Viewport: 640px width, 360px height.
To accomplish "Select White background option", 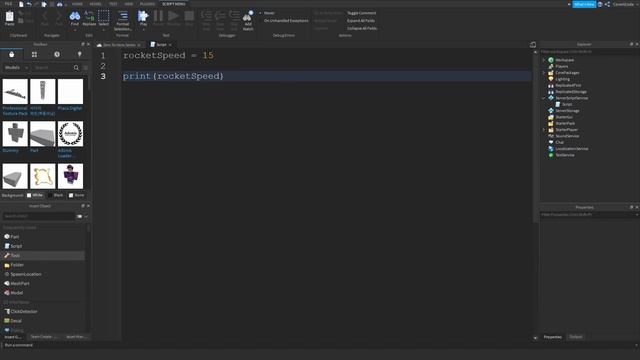I will 35,196.
